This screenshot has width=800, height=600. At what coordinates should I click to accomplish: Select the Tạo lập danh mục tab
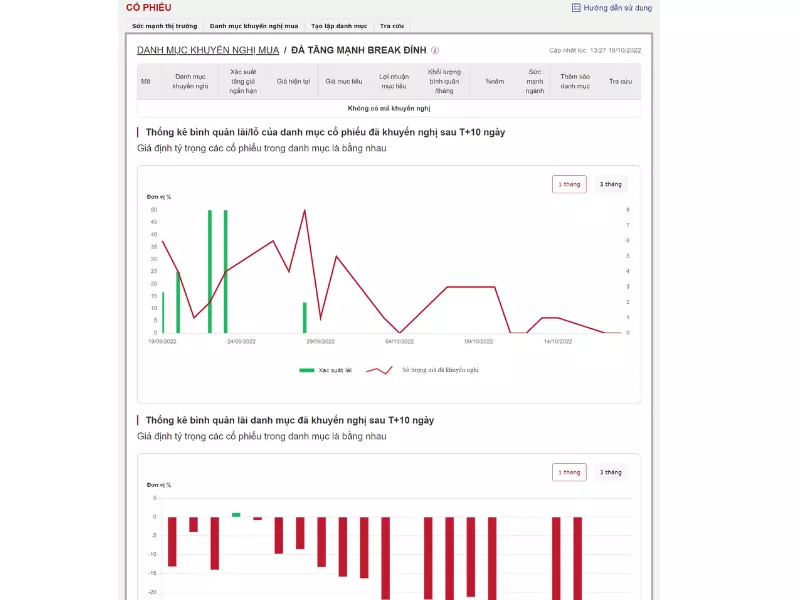tap(339, 26)
